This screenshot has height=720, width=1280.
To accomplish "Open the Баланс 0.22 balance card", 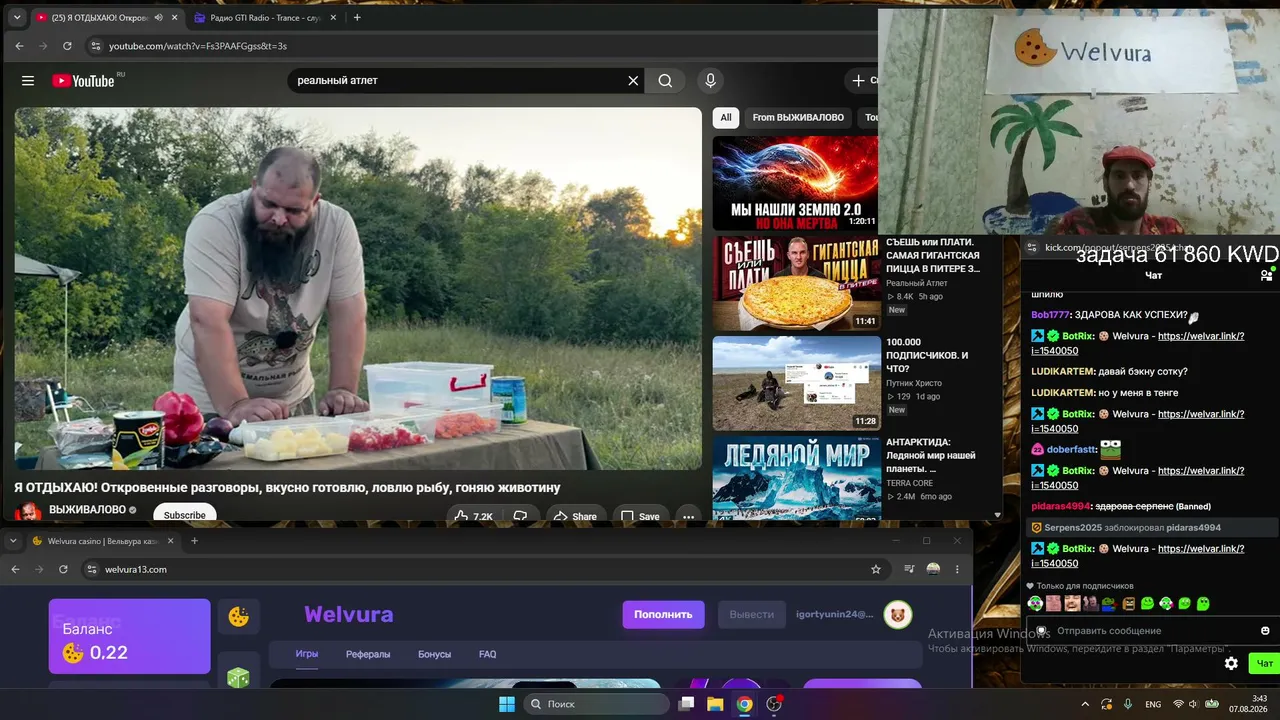I will (x=130, y=636).
